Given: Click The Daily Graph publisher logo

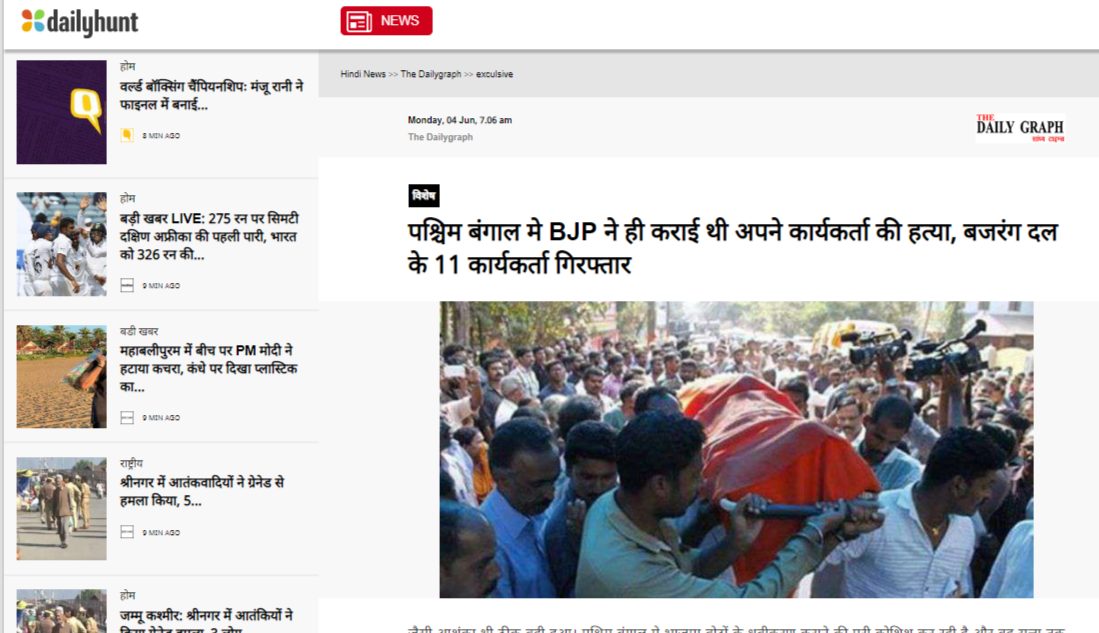Looking at the screenshot, I should coord(1020,128).
